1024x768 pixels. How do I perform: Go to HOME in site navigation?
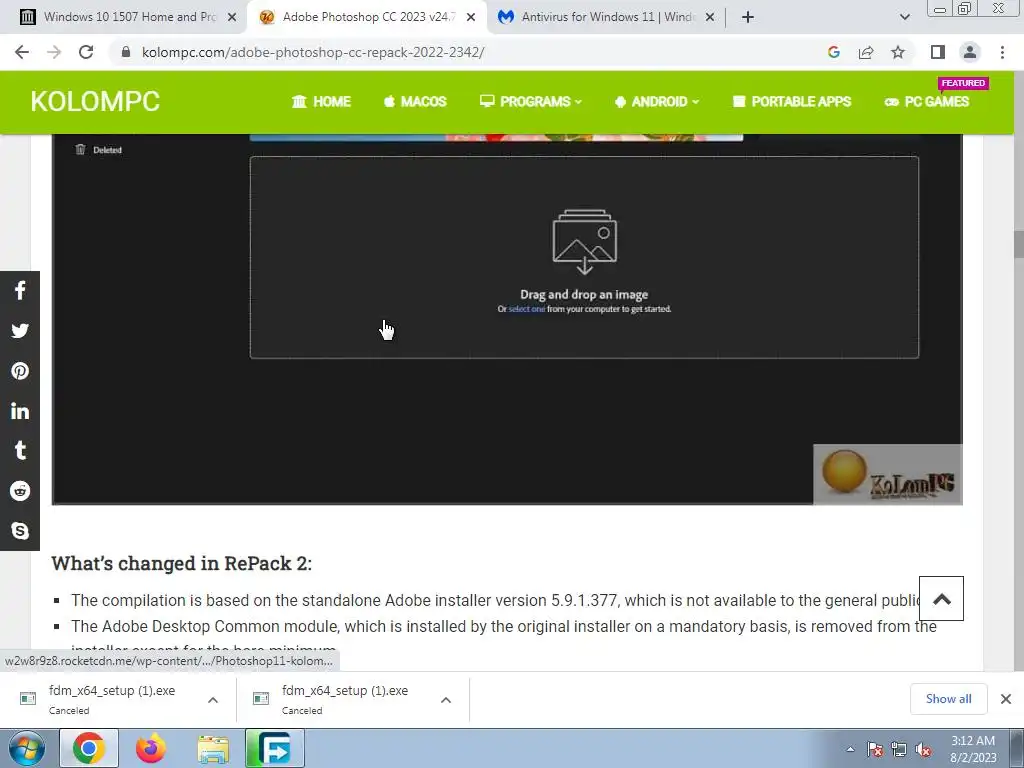coord(321,102)
